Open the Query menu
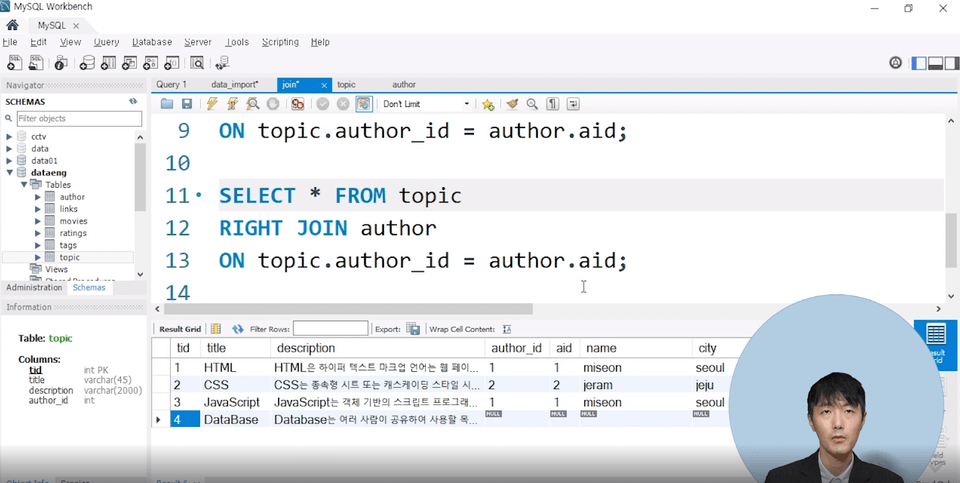 (107, 42)
